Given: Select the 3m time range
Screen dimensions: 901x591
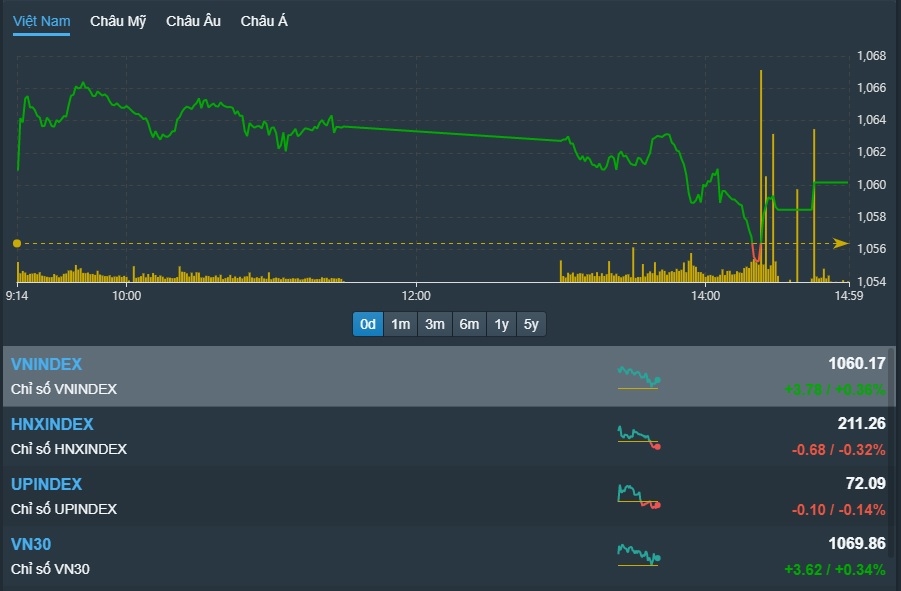Looking at the screenshot, I should click(435, 324).
